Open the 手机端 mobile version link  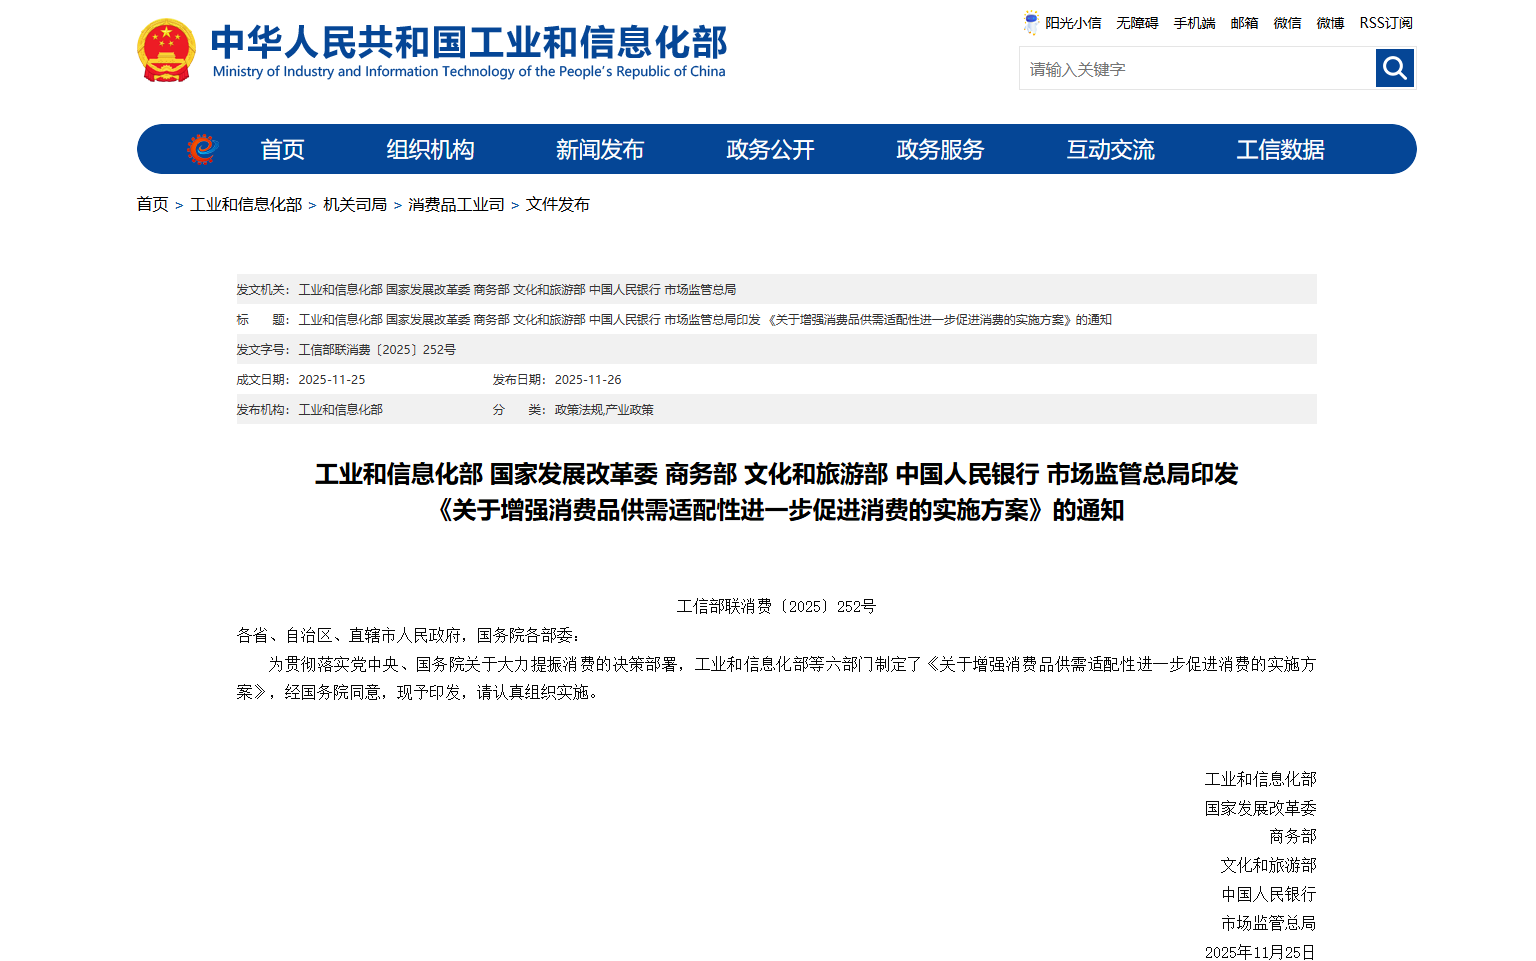(x=1194, y=23)
